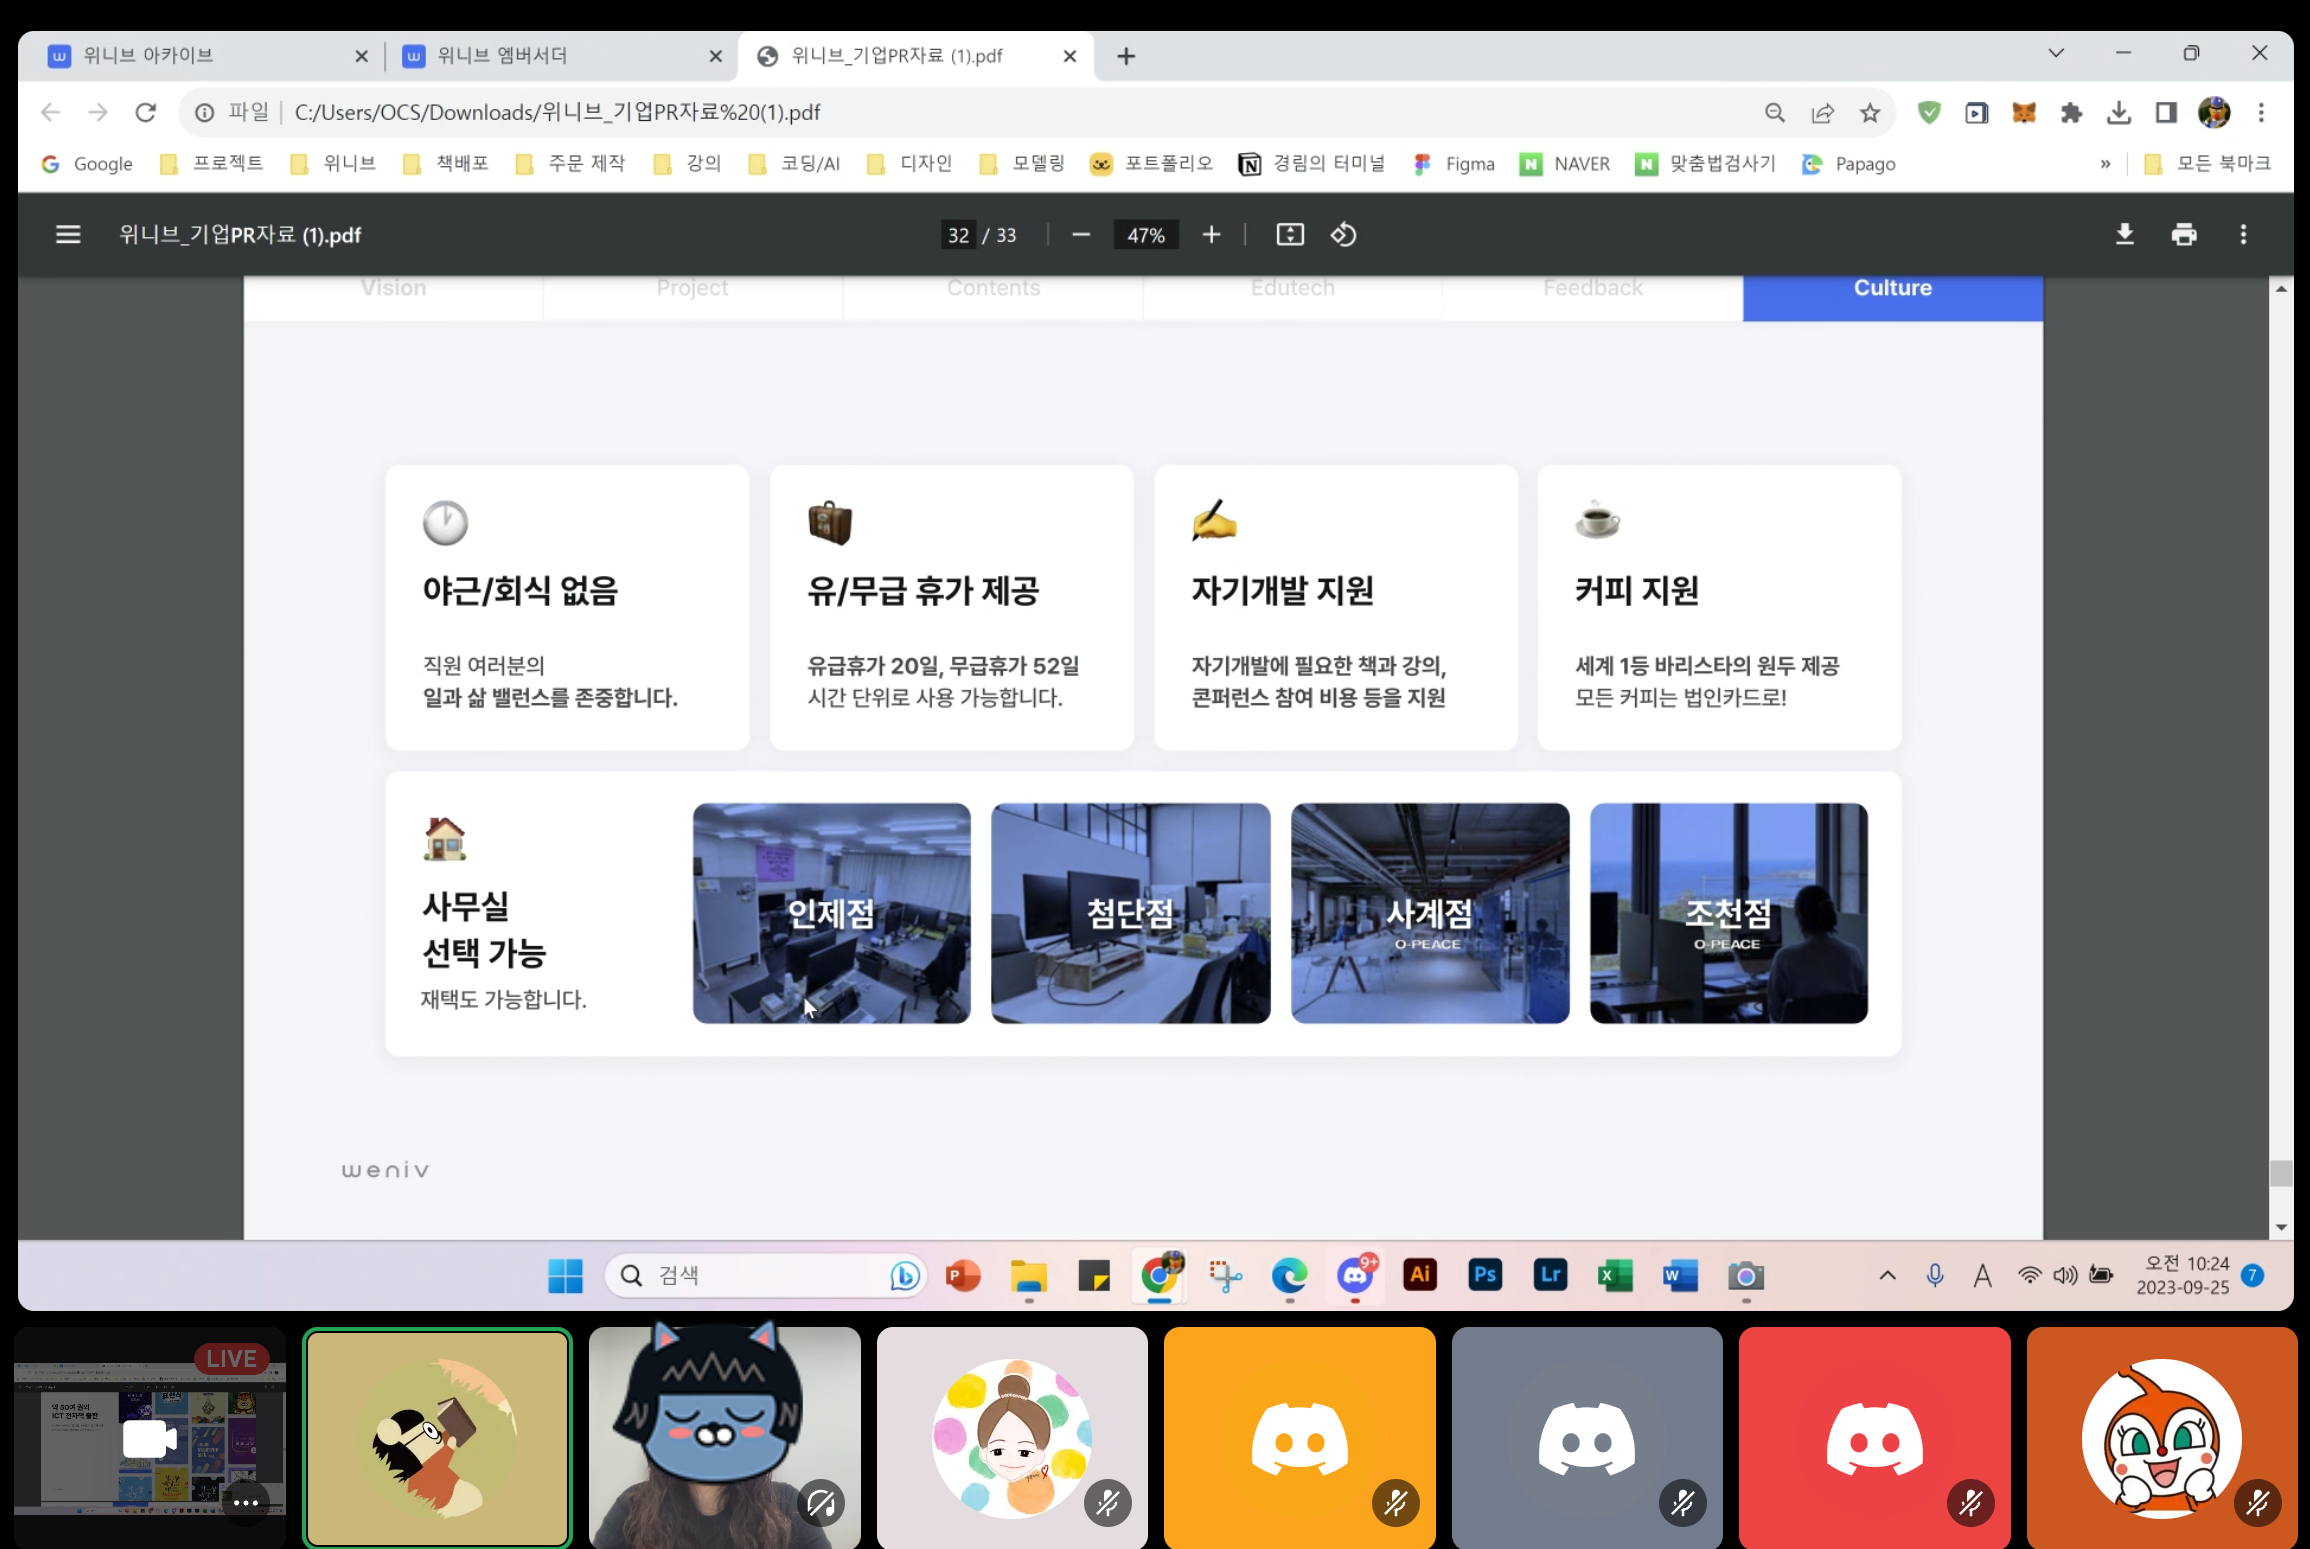Image resolution: width=2310 pixels, height=1549 pixels.
Task: Open Chrome extensions puzzle icon
Action: [x=2071, y=113]
